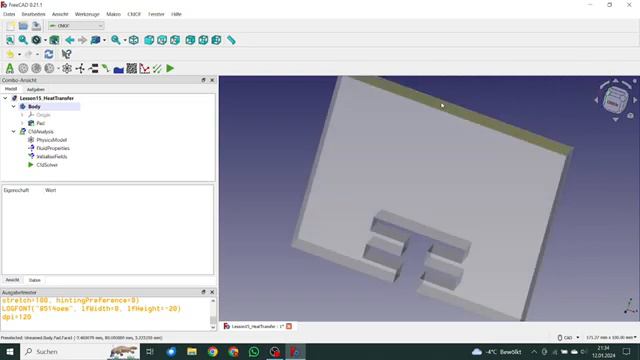Collapse the Body tree node
This screenshot has width=640, height=360.
tap(13, 107)
